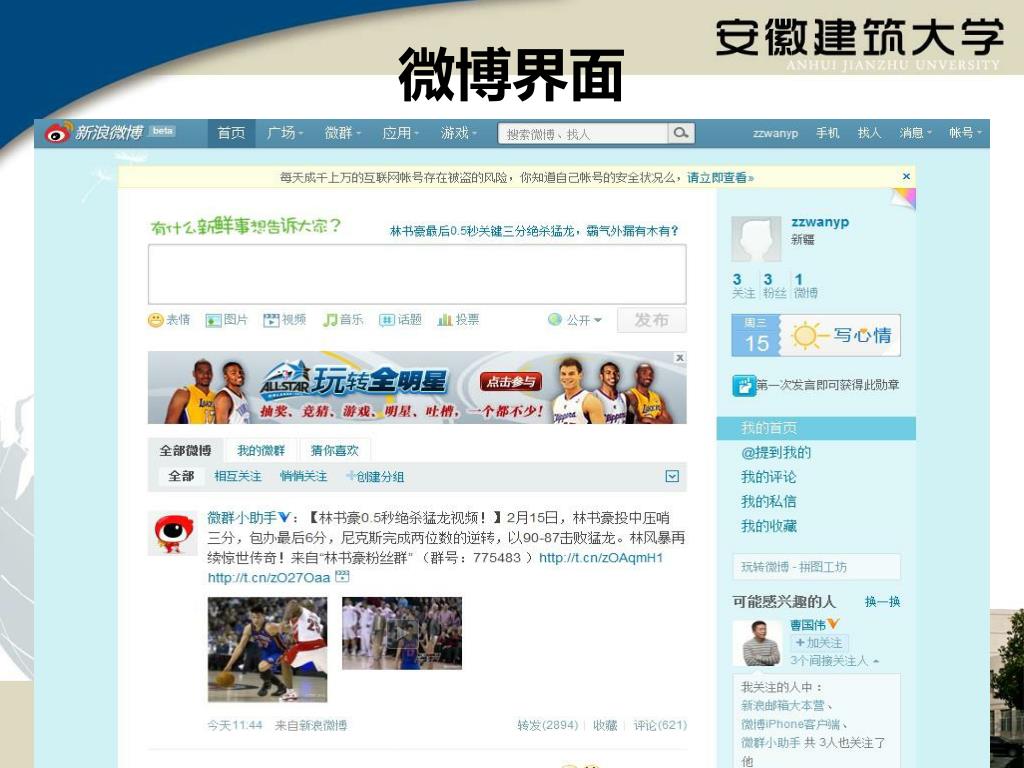
Task: Click the 微群小助手 avatar
Action: (x=172, y=534)
